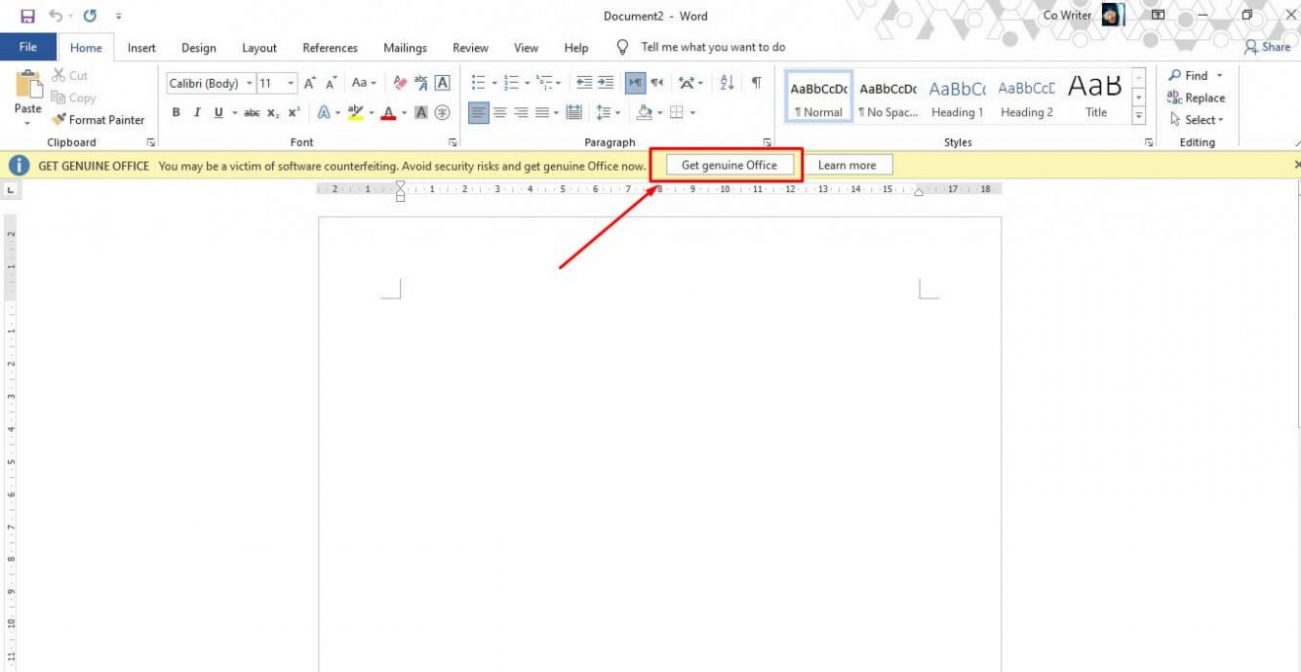Click the Format Painter icon
Image resolution: width=1301 pixels, height=672 pixels.
60,119
